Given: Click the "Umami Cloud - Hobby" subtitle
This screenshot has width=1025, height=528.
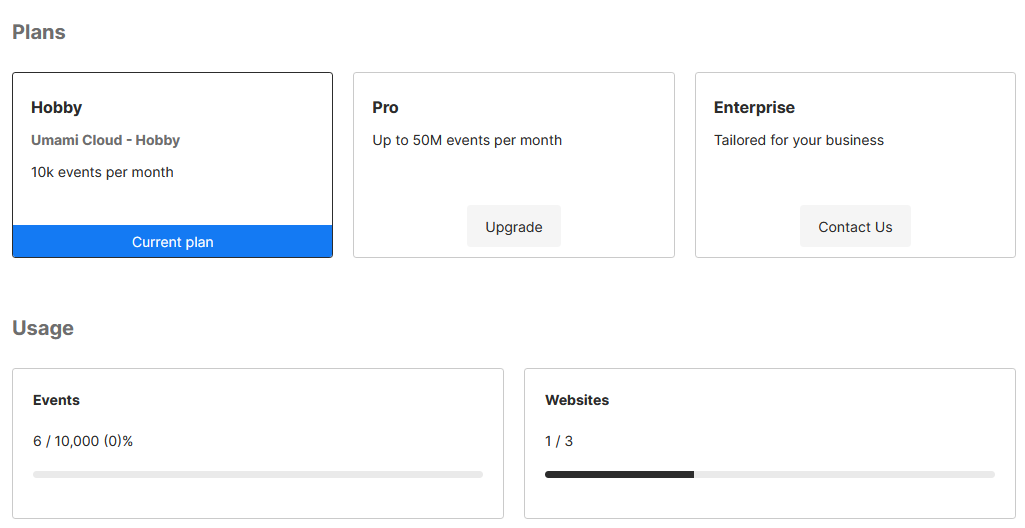Looking at the screenshot, I should coord(105,140).
